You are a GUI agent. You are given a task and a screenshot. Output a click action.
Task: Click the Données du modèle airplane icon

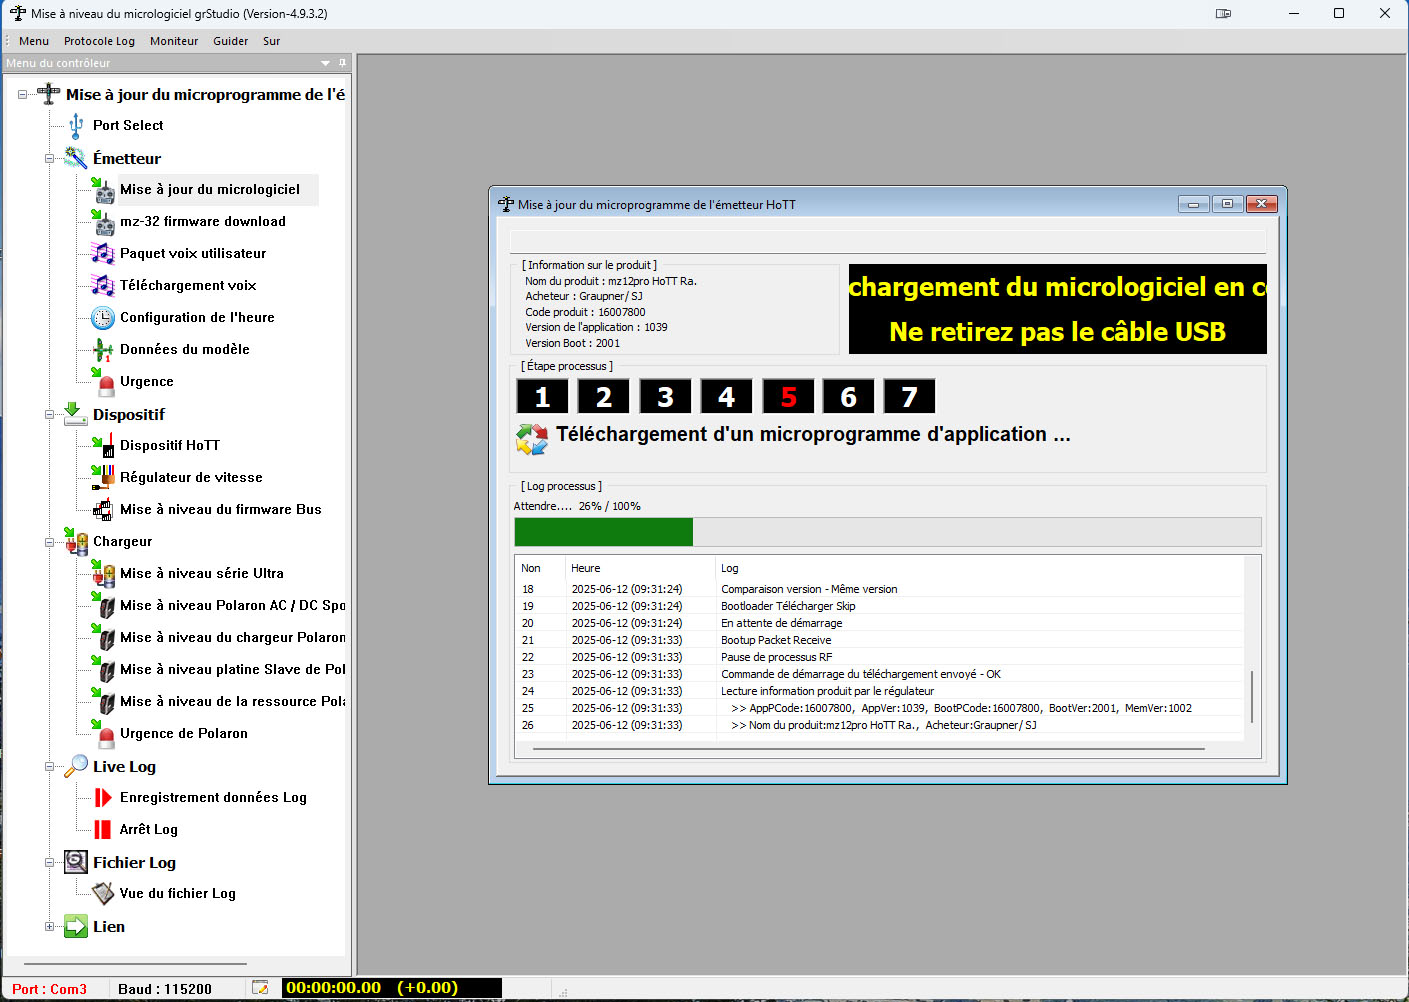coord(103,350)
